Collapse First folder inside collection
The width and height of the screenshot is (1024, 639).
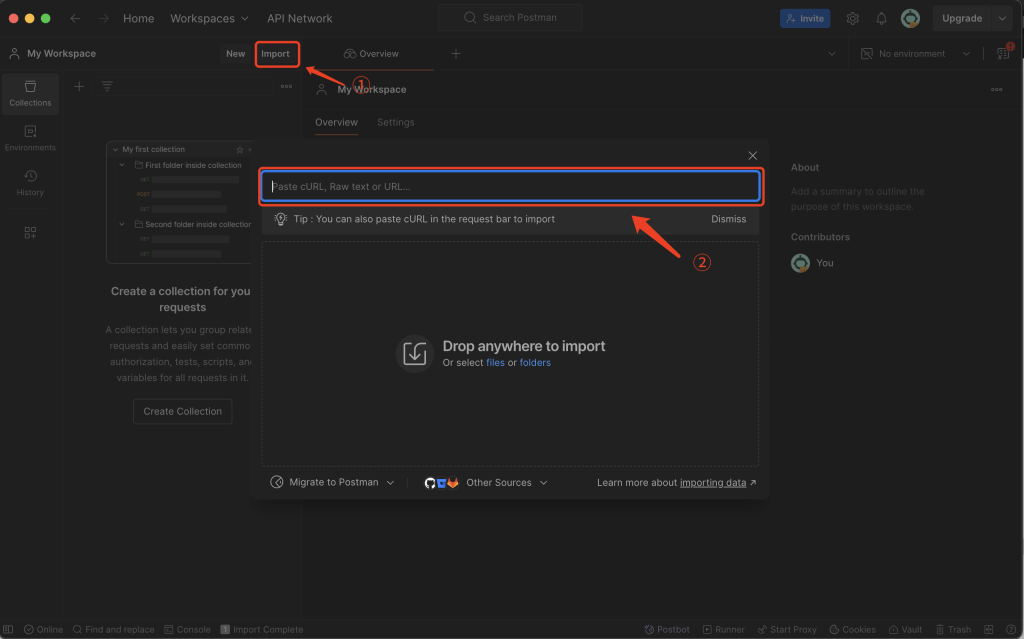click(x=122, y=165)
